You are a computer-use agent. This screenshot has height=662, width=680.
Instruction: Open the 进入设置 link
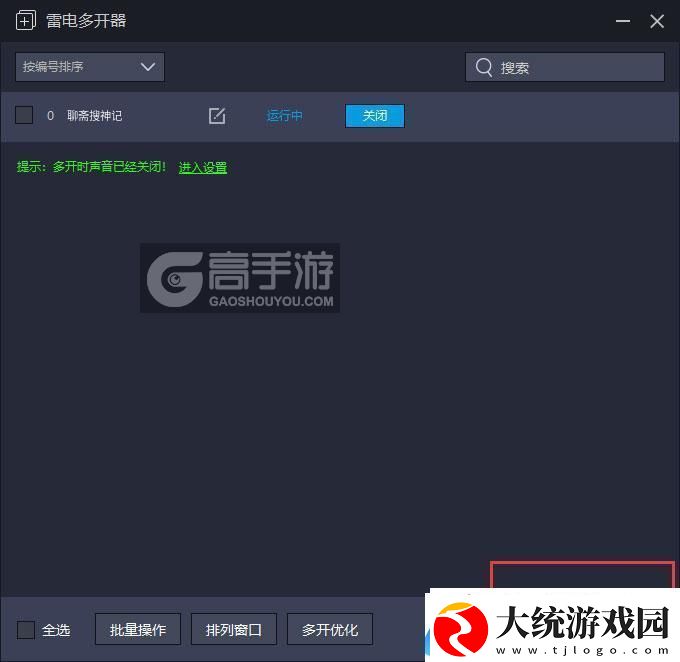click(x=203, y=167)
